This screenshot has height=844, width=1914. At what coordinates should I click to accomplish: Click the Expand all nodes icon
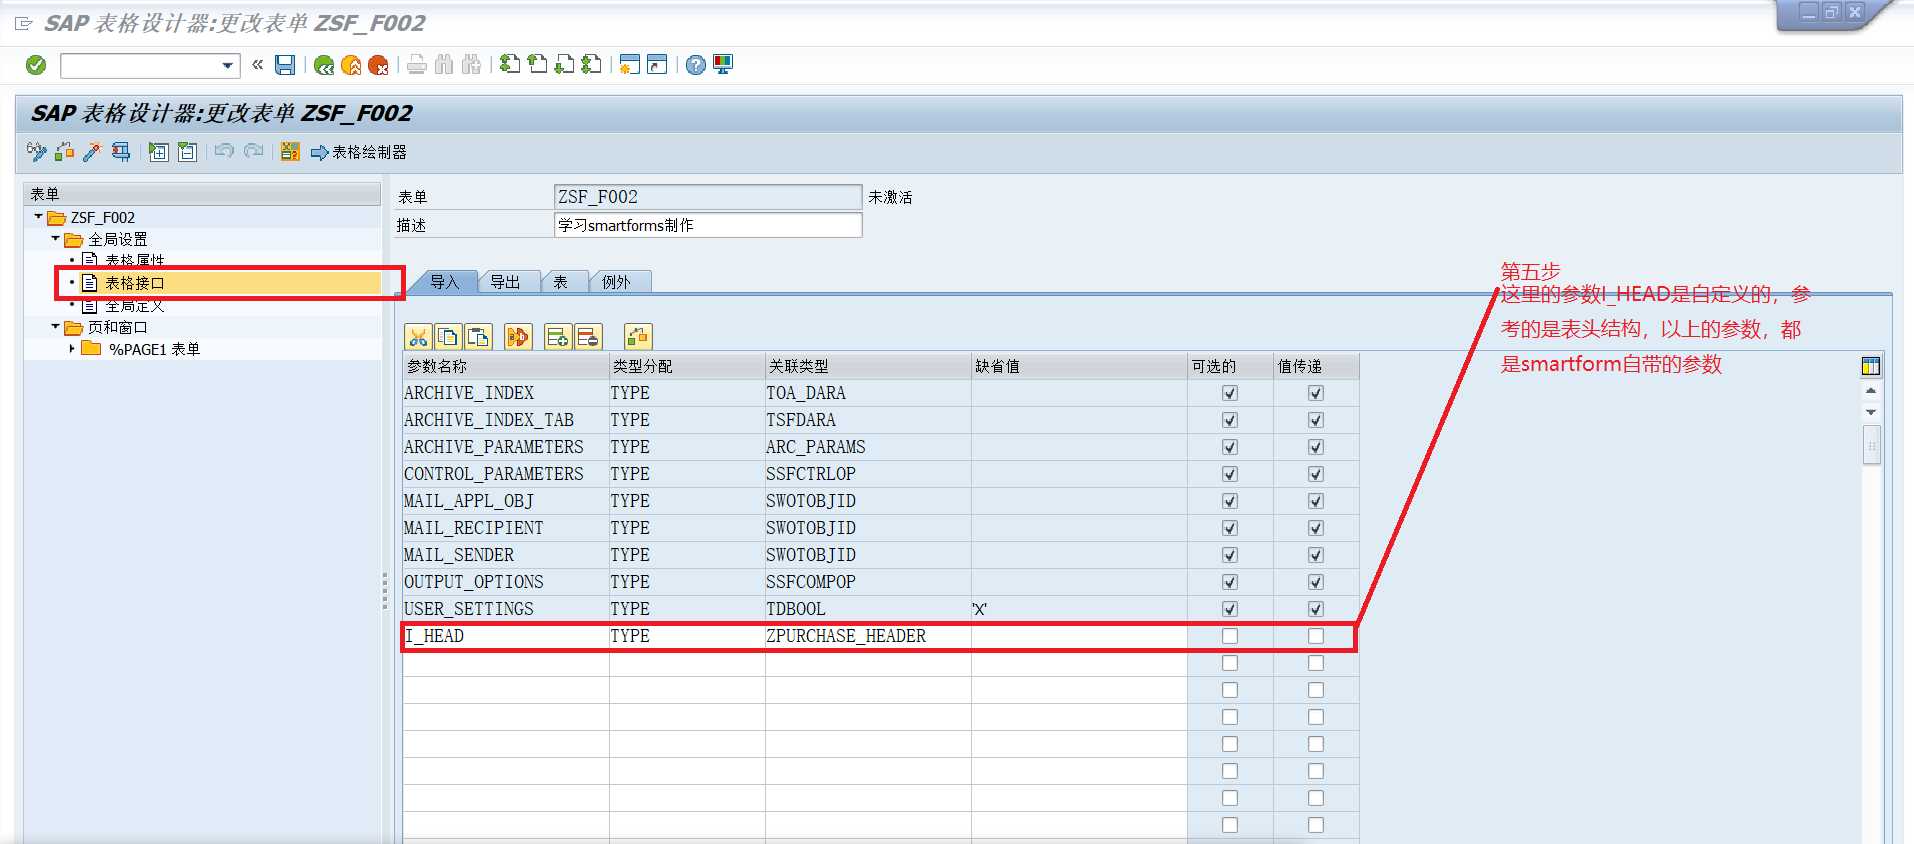click(159, 152)
